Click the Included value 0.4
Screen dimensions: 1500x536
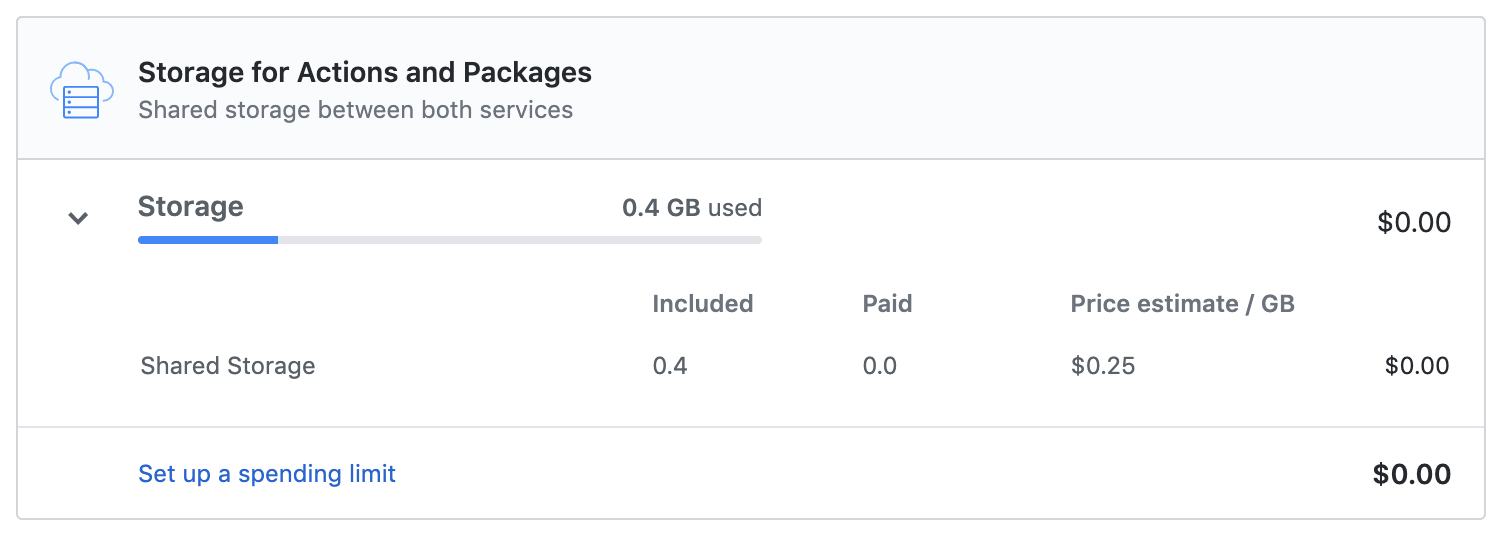pos(670,366)
